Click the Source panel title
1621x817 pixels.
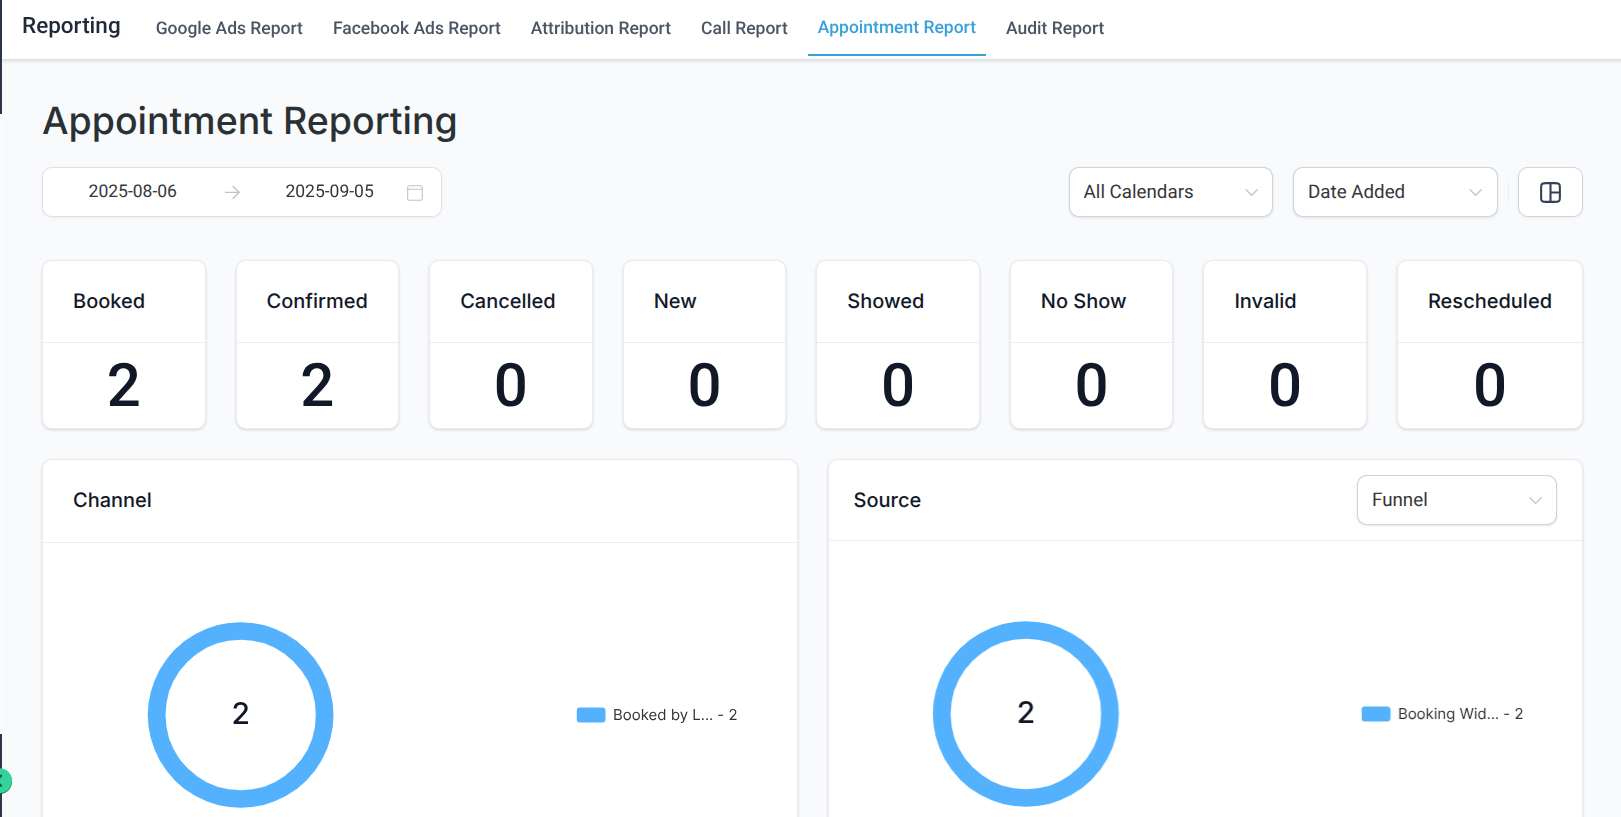point(887,500)
